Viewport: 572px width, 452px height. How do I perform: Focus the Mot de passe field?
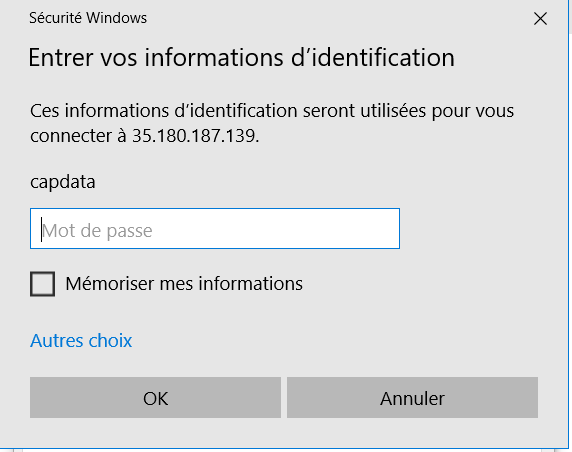click(215, 229)
